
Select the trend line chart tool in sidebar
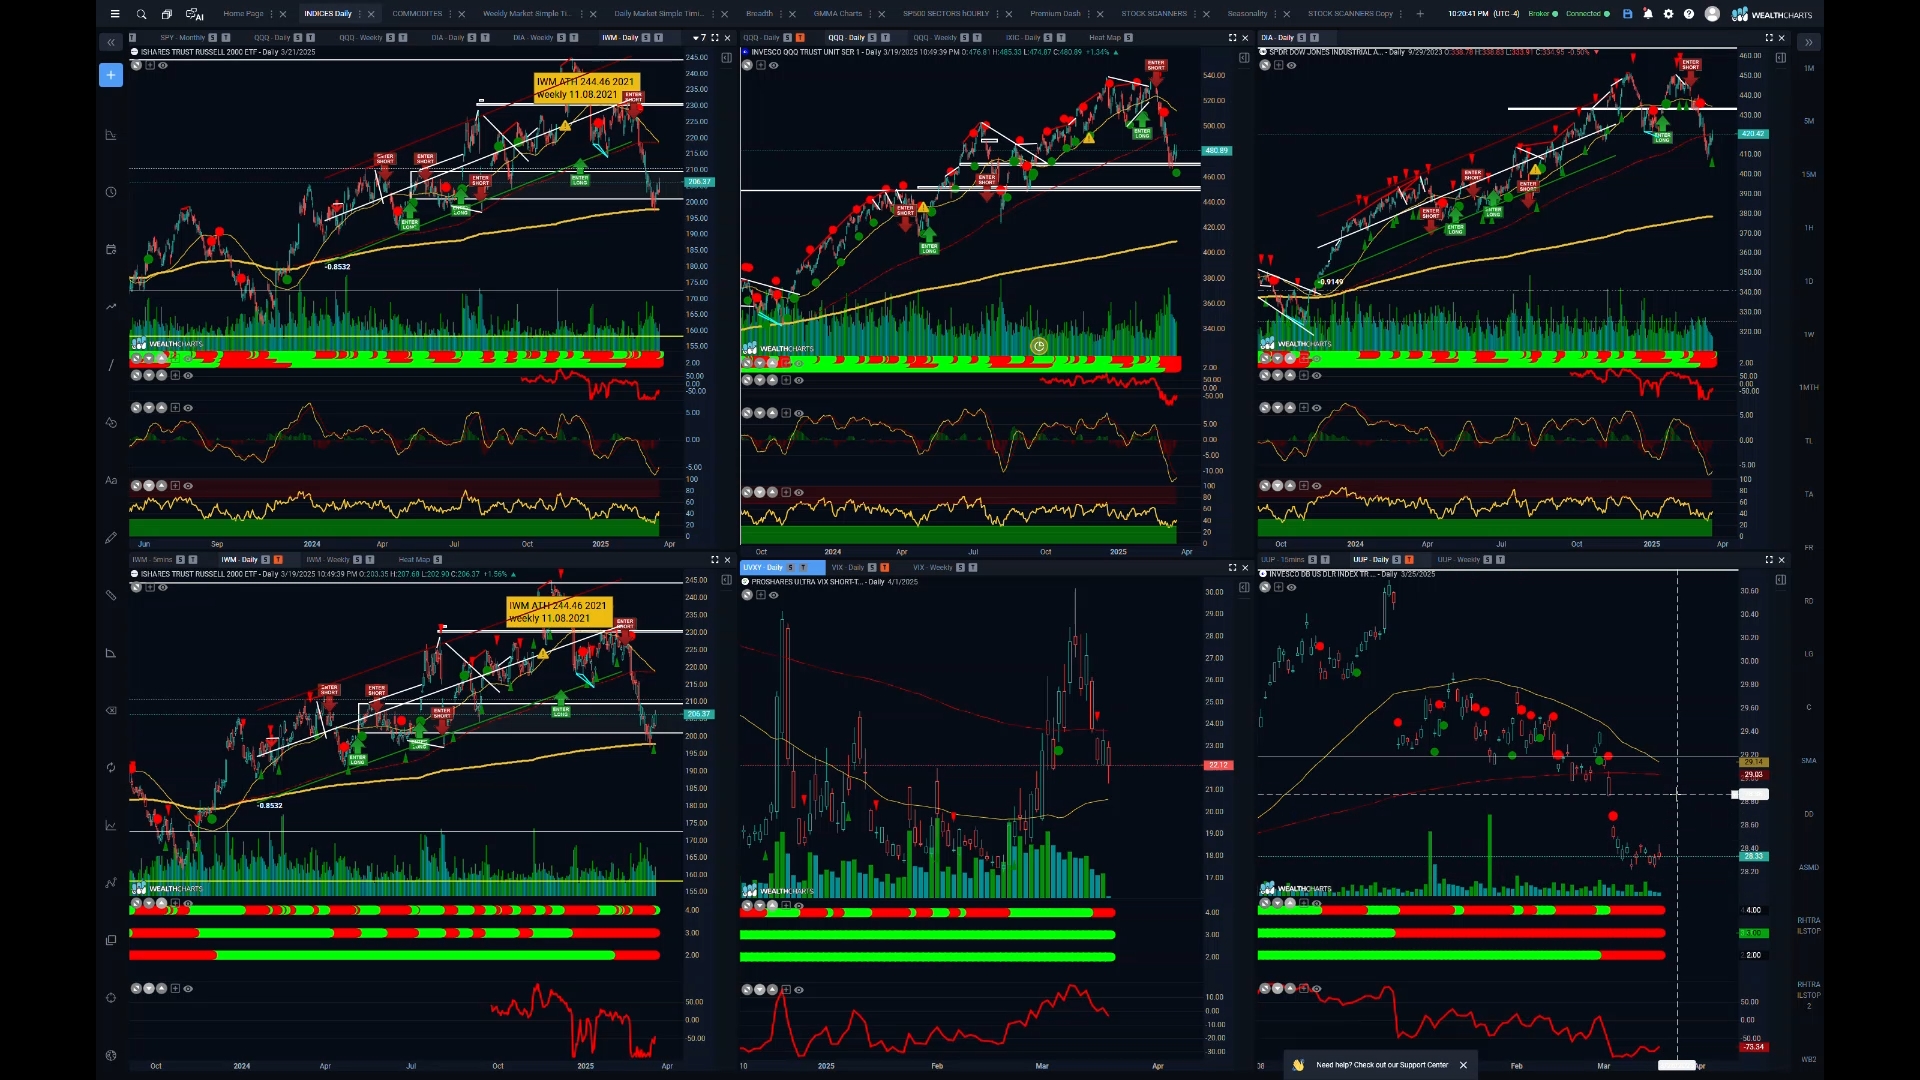[x=111, y=307]
